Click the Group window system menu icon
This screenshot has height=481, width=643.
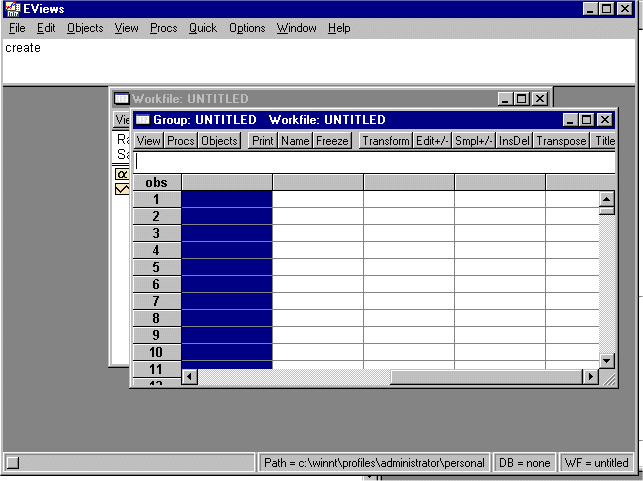tap(142, 120)
